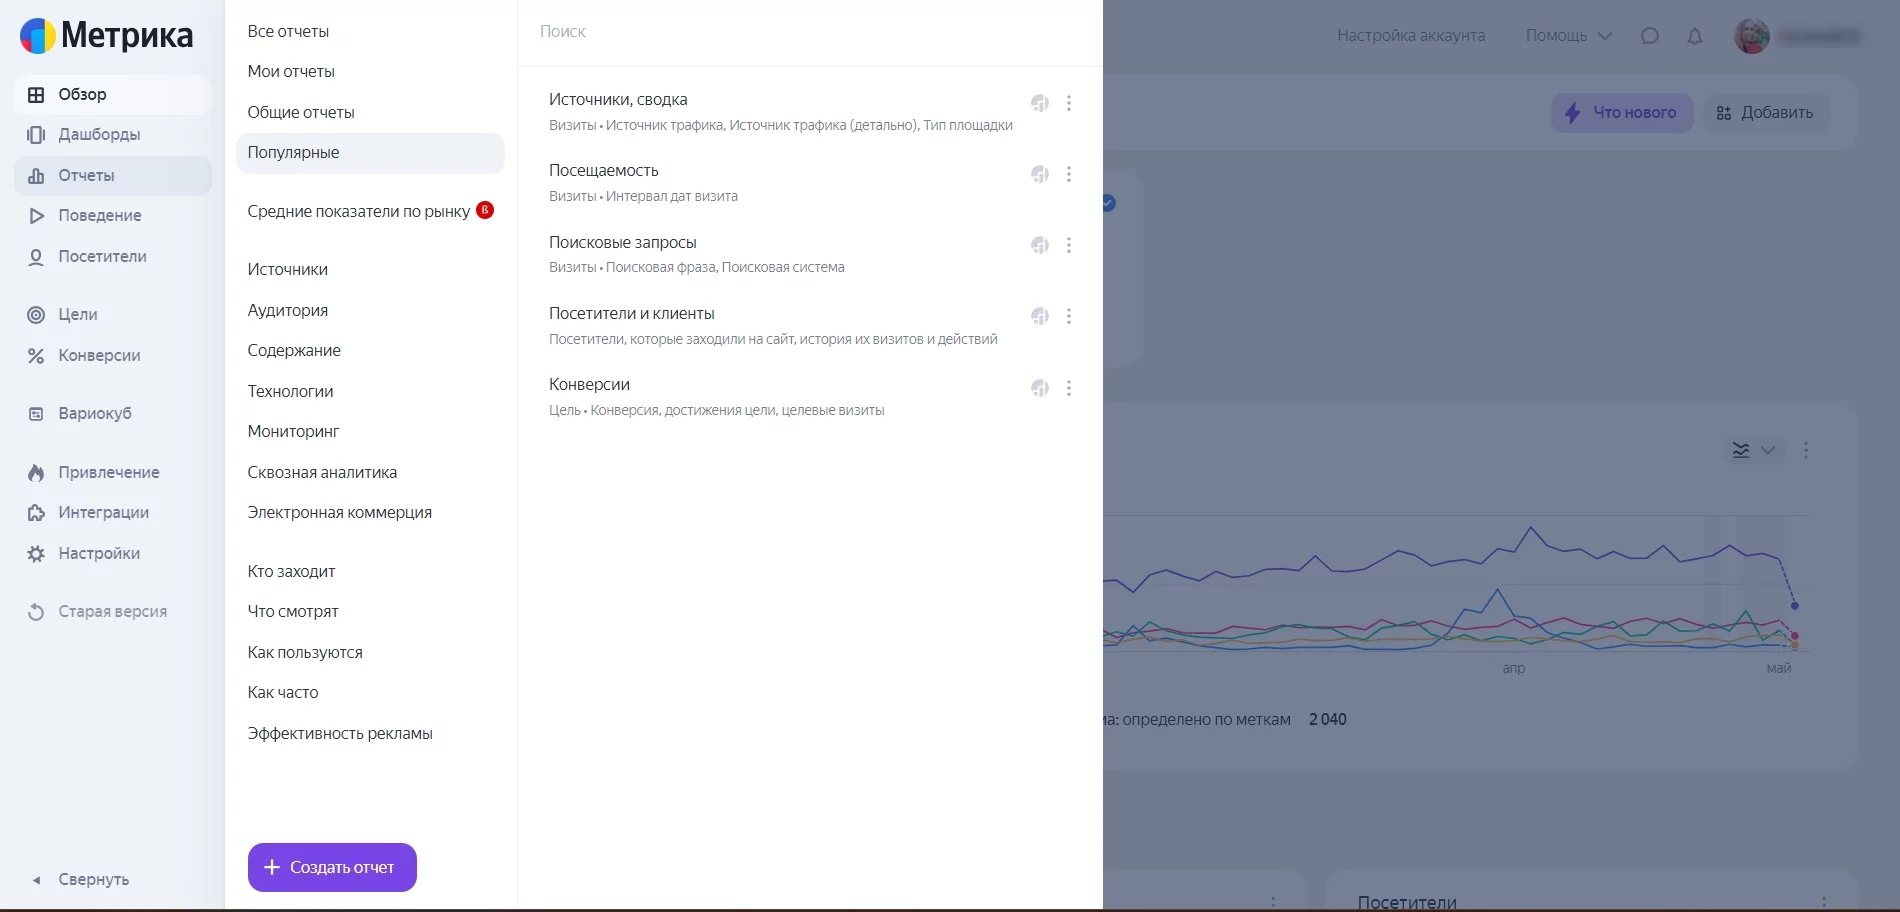This screenshot has height=912, width=1900.
Task: Open three-dot menu for Посещаемость
Action: 1069,174
